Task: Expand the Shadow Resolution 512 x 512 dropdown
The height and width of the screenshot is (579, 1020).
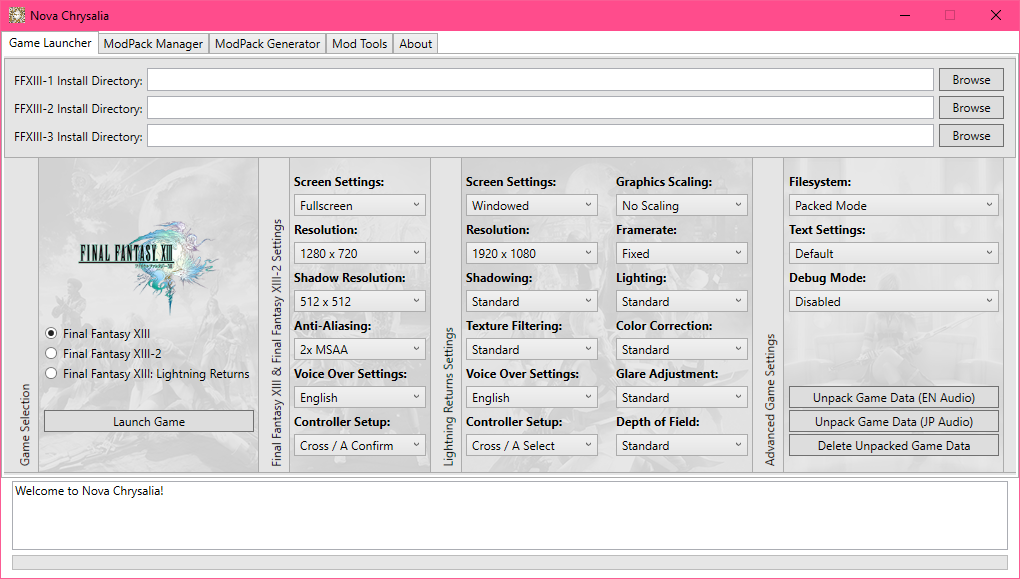Action: [360, 301]
